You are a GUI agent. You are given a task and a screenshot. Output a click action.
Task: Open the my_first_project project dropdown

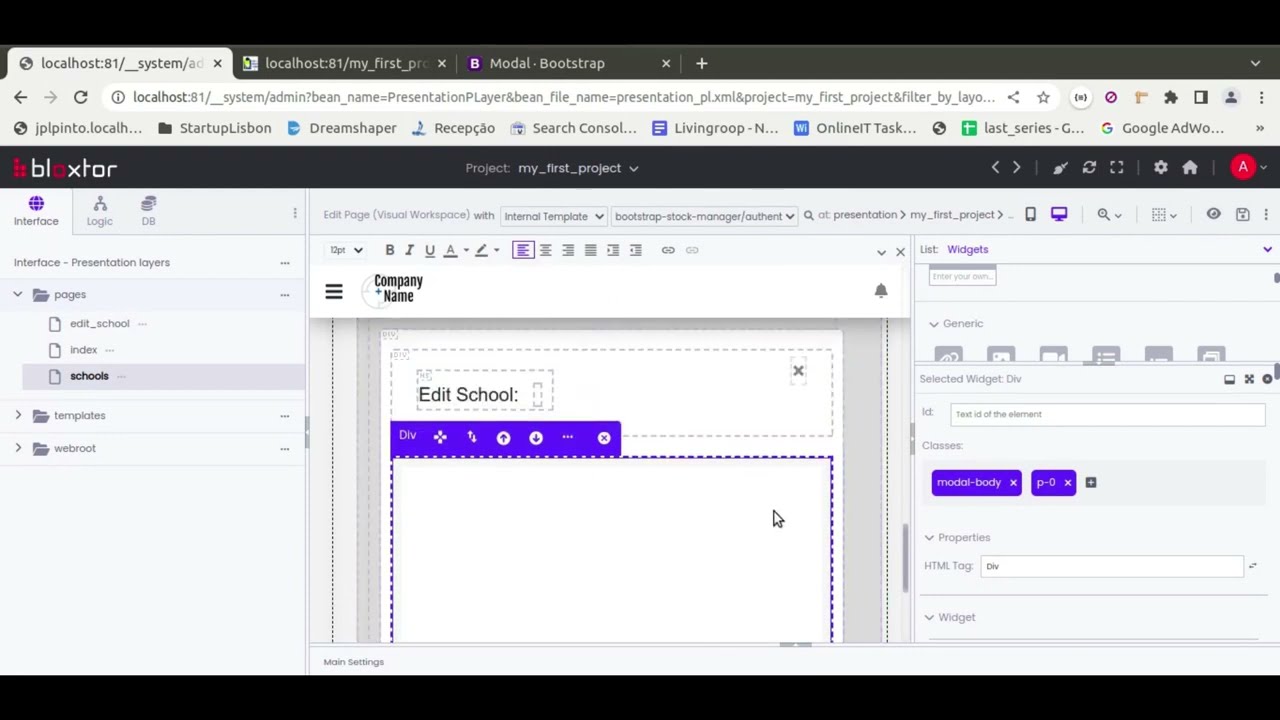pos(578,168)
